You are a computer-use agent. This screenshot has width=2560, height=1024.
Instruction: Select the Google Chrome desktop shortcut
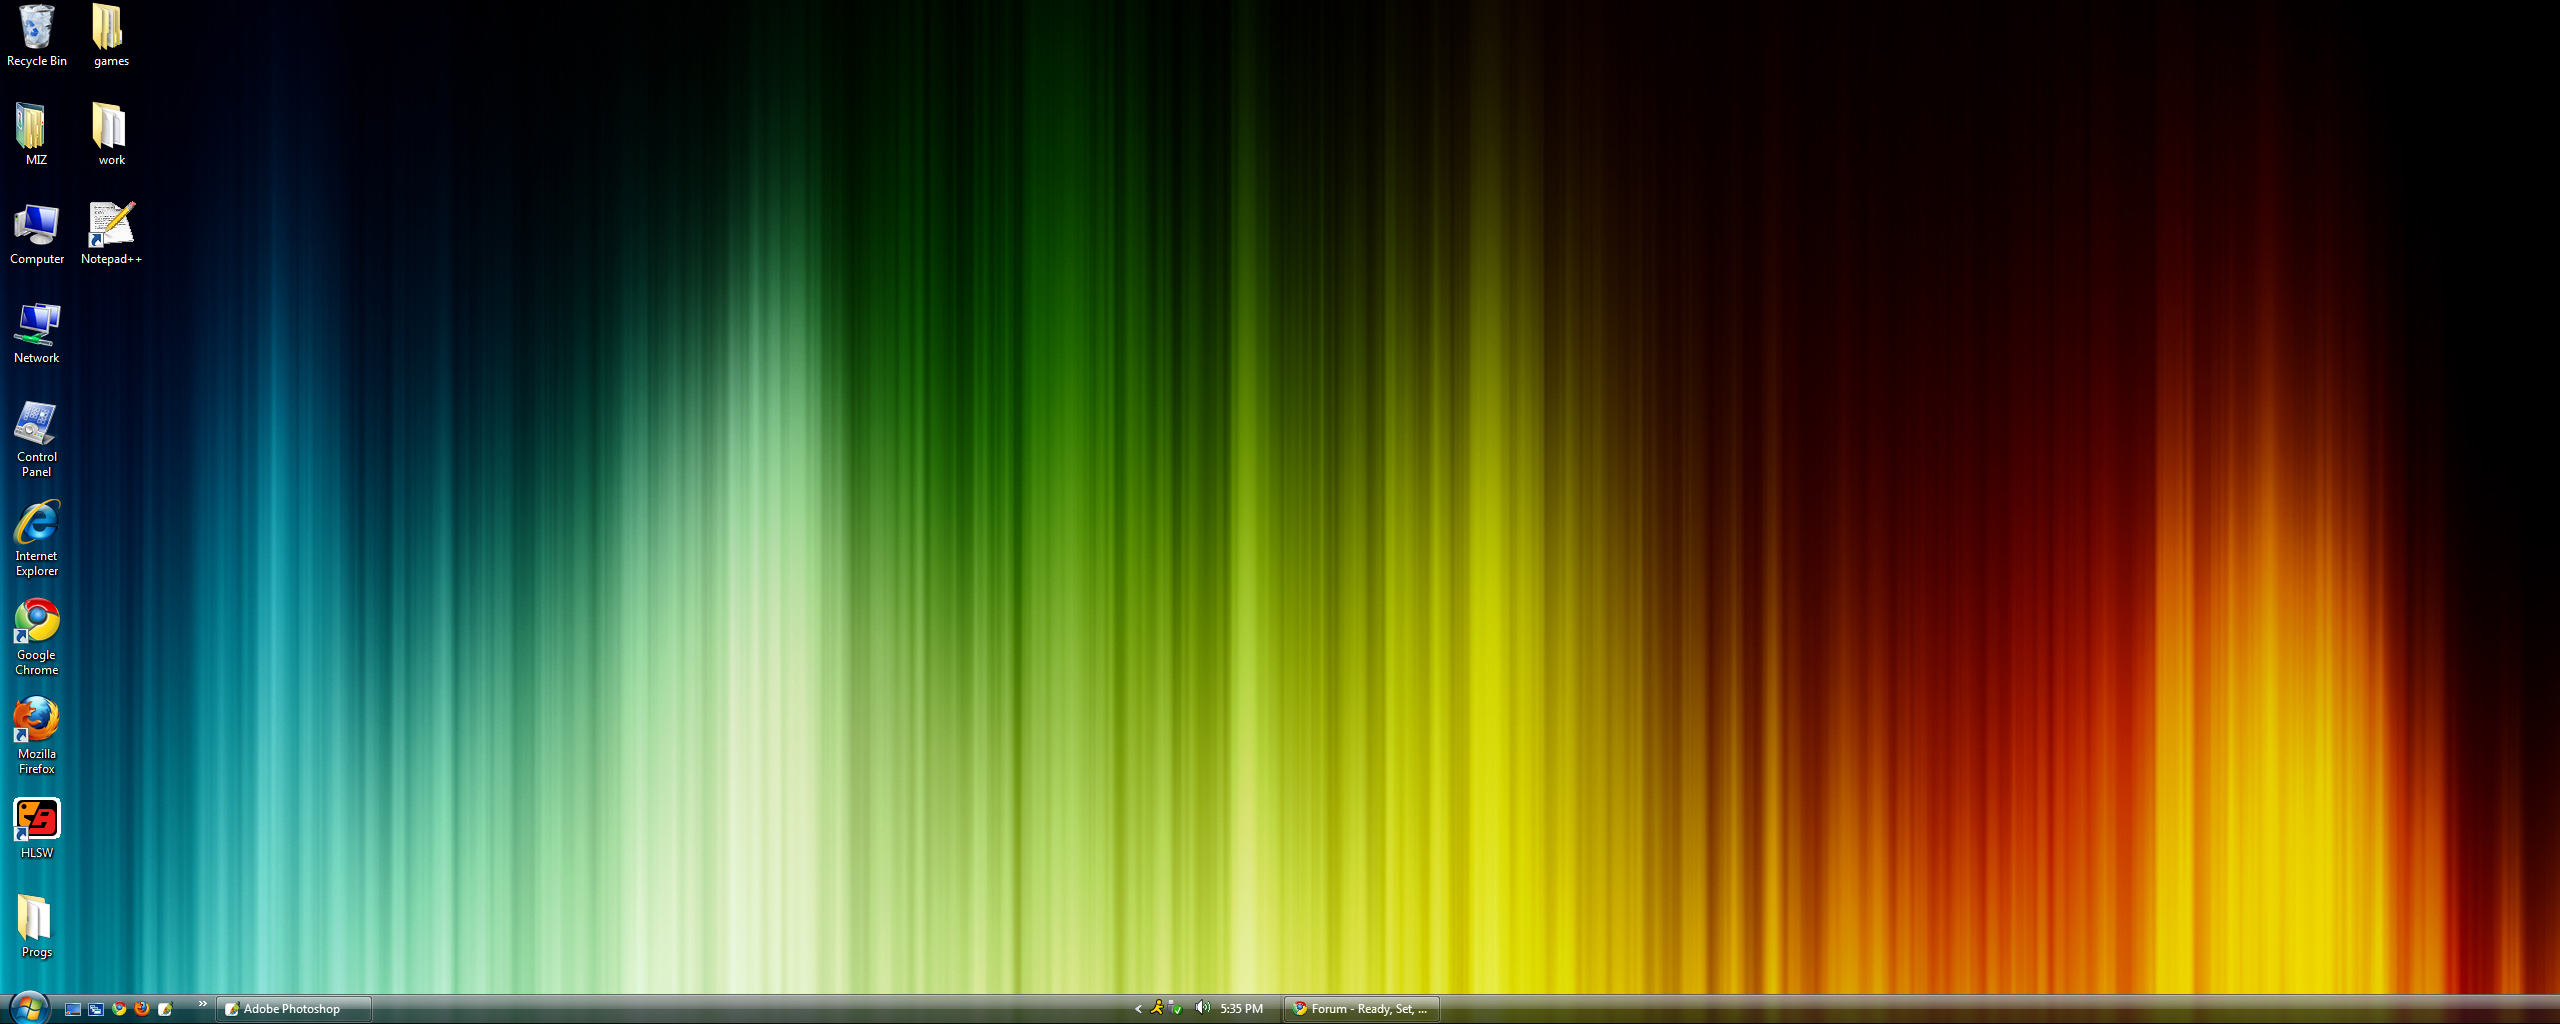(36, 636)
